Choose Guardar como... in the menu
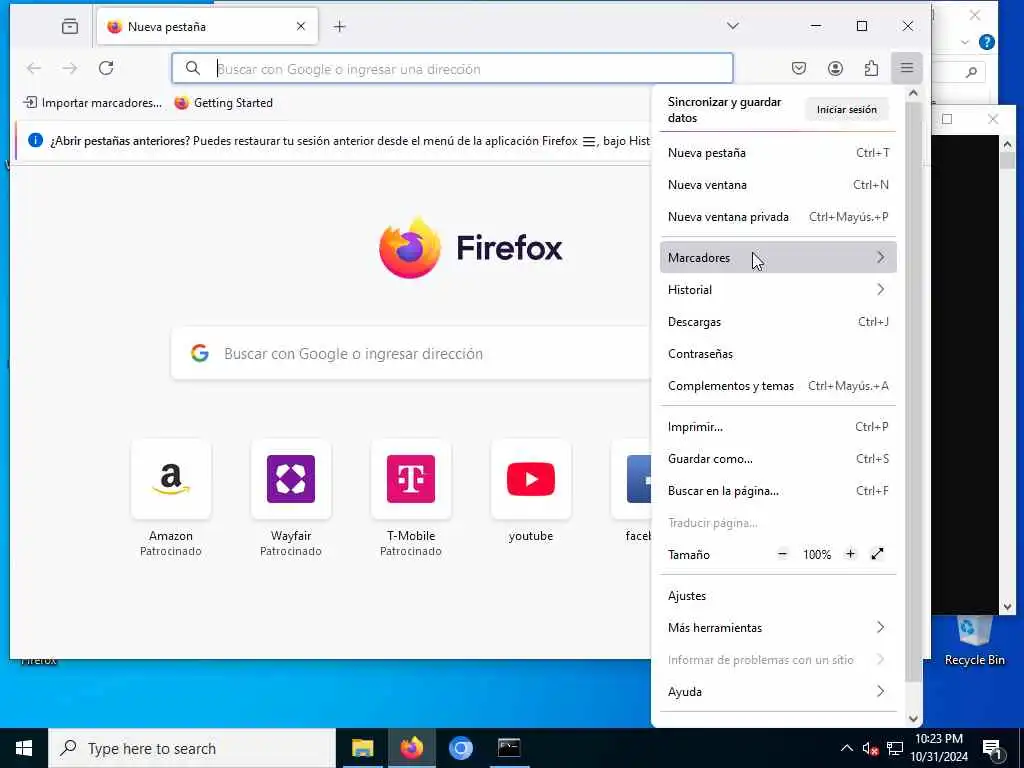Viewport: 1024px width, 768px height. 778,458
